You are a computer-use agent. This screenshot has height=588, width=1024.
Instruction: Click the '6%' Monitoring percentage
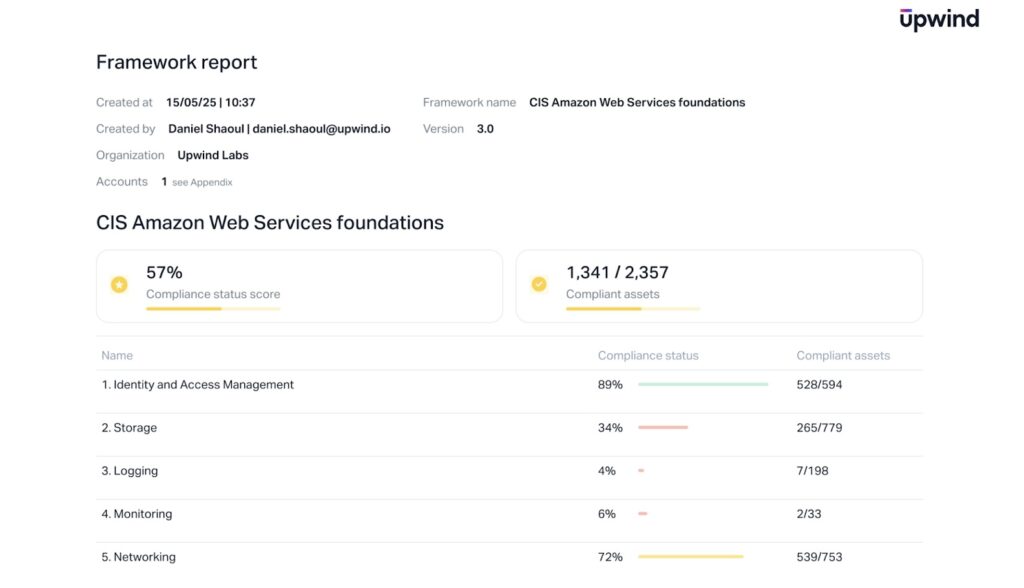click(x=607, y=514)
